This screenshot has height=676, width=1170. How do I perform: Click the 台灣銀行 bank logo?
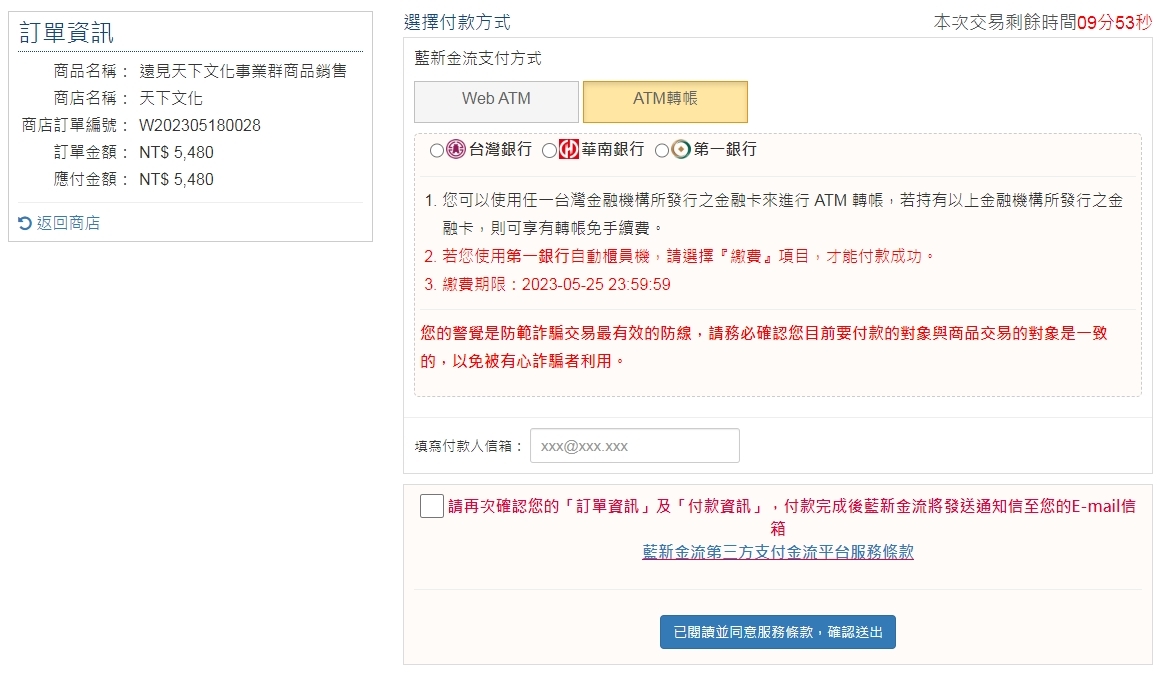click(456, 150)
